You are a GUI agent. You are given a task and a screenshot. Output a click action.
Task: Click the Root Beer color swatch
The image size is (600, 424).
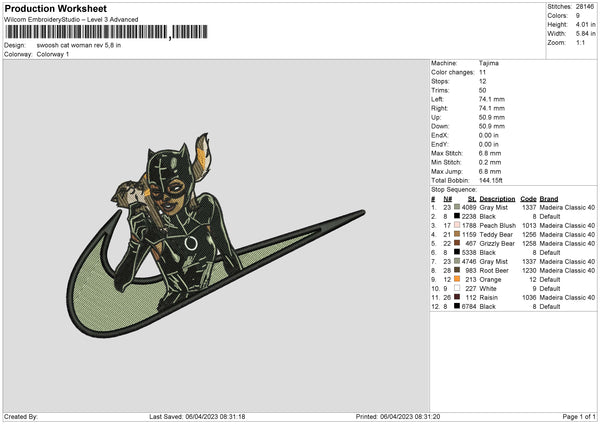click(457, 270)
